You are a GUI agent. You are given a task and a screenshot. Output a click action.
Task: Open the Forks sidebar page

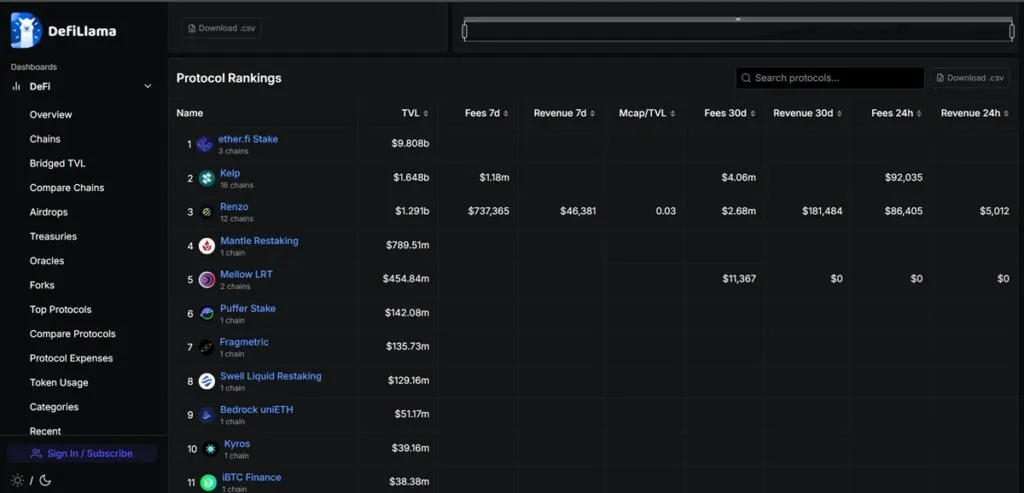tap(42, 285)
